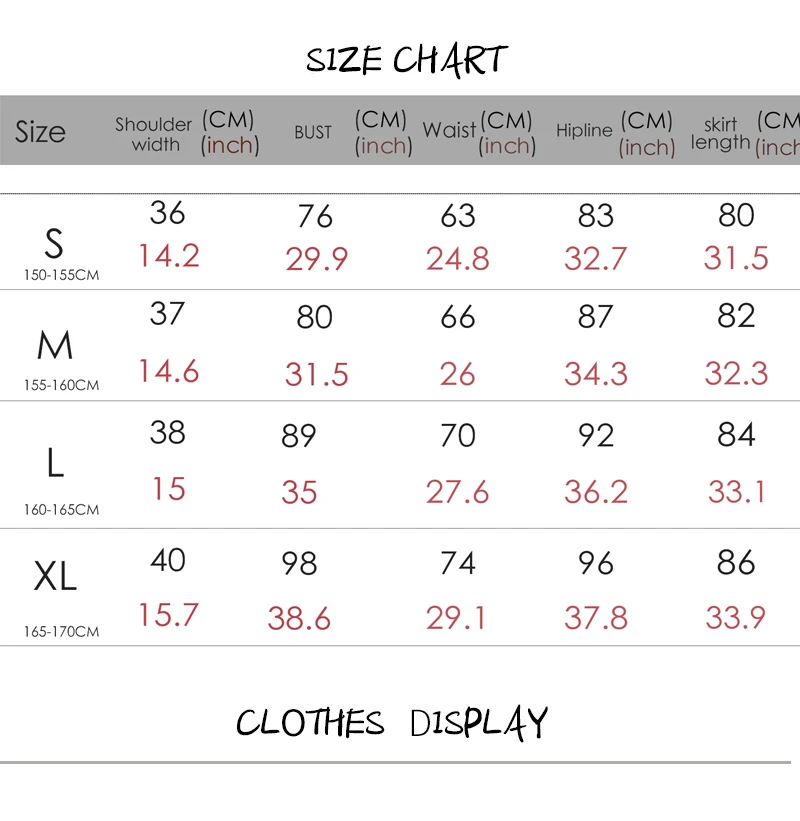This screenshot has width=800, height=821.
Task: Click bust value 76 for size S
Action: pyautogui.click(x=315, y=216)
